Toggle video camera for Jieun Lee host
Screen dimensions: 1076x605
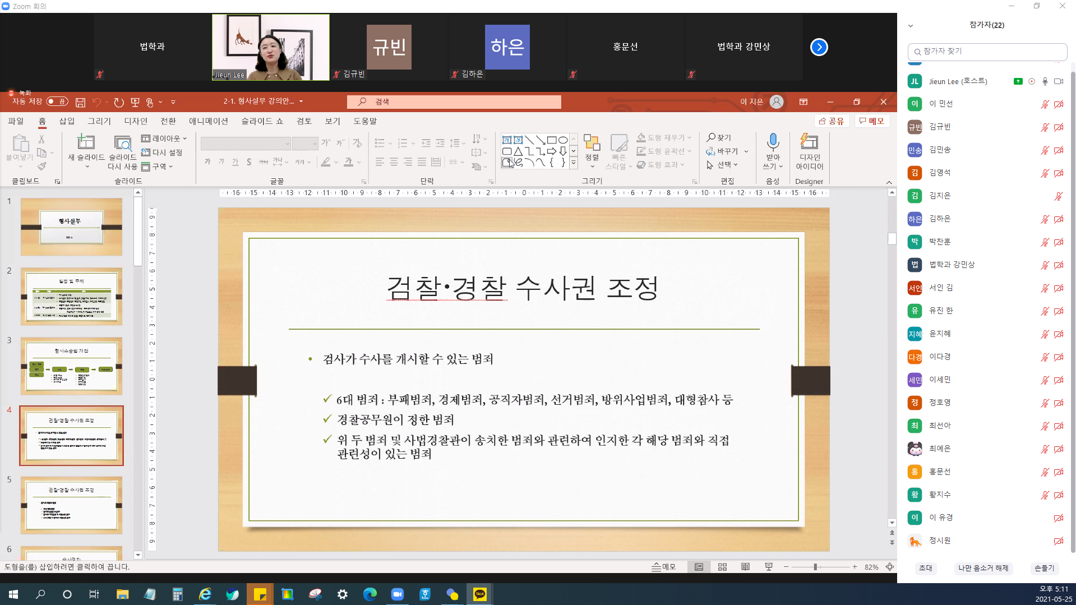click(x=1059, y=81)
